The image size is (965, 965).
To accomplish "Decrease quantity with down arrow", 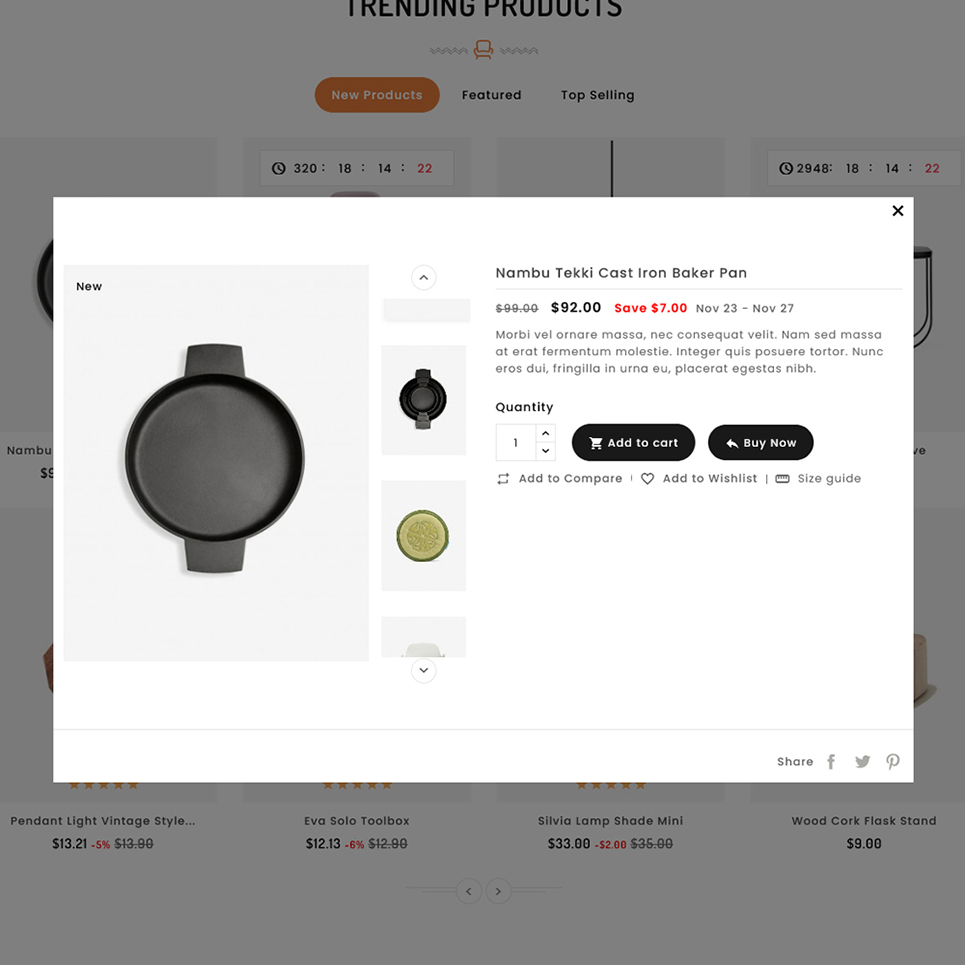I will coord(545,451).
